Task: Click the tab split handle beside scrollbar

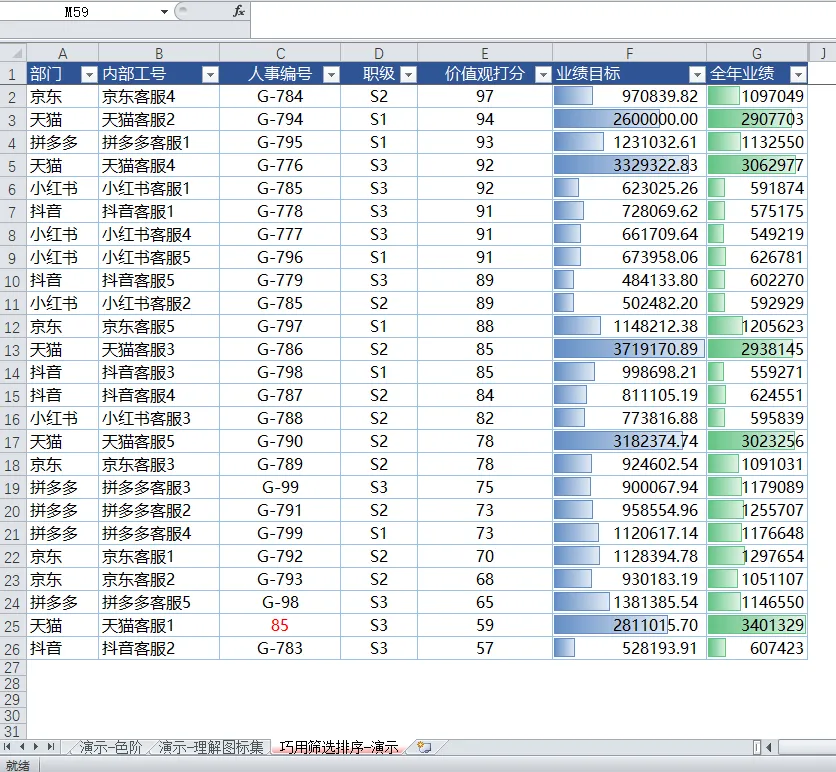Action: click(757, 747)
